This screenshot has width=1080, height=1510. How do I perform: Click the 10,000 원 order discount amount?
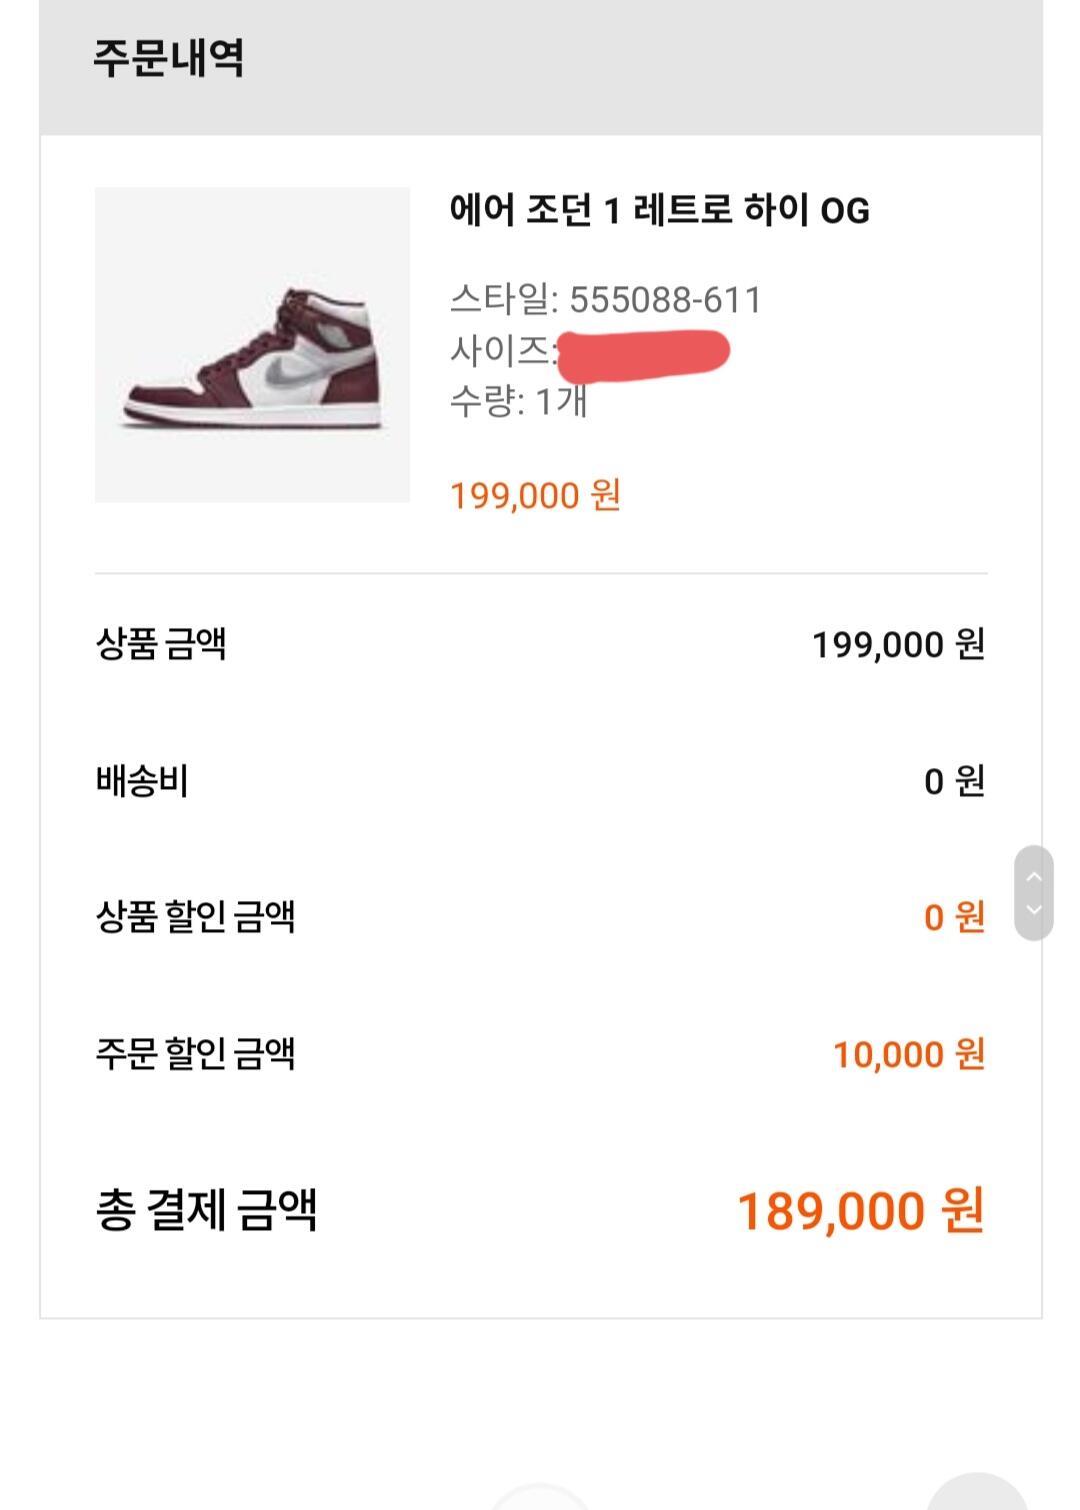(x=908, y=1054)
